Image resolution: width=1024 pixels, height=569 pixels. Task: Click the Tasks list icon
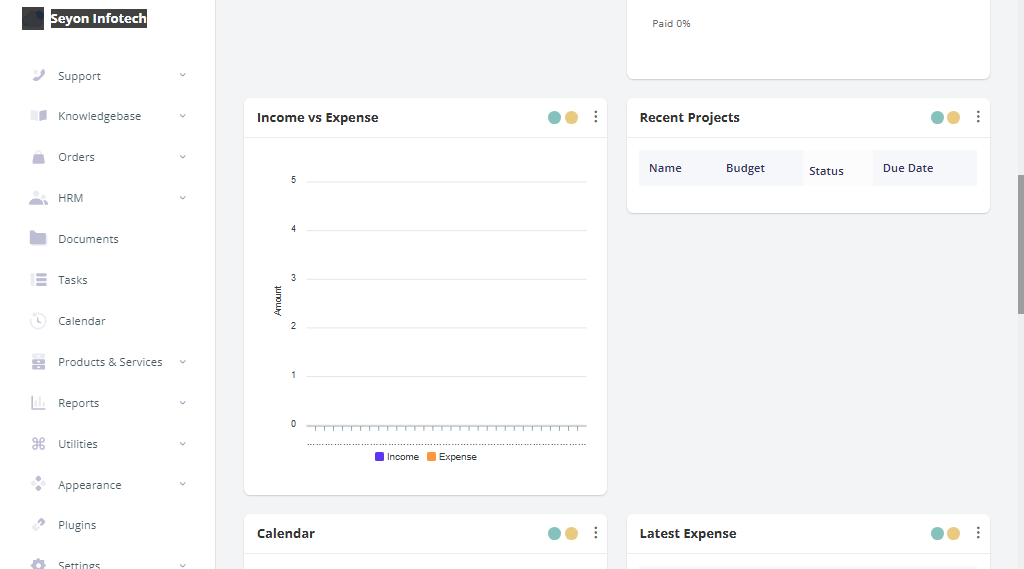pos(39,280)
